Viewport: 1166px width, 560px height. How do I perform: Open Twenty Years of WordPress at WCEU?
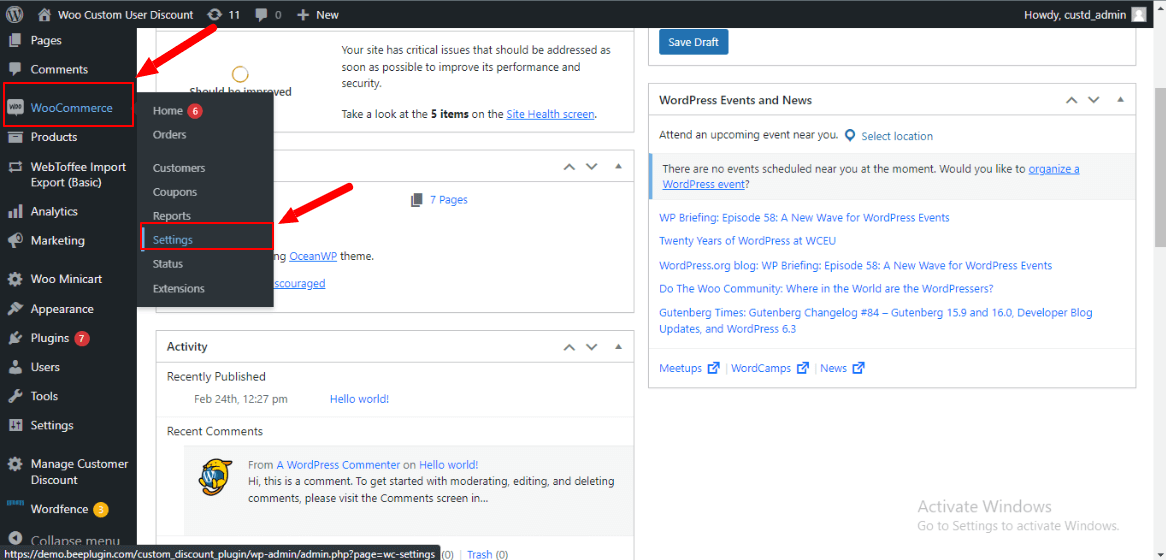click(x=748, y=241)
